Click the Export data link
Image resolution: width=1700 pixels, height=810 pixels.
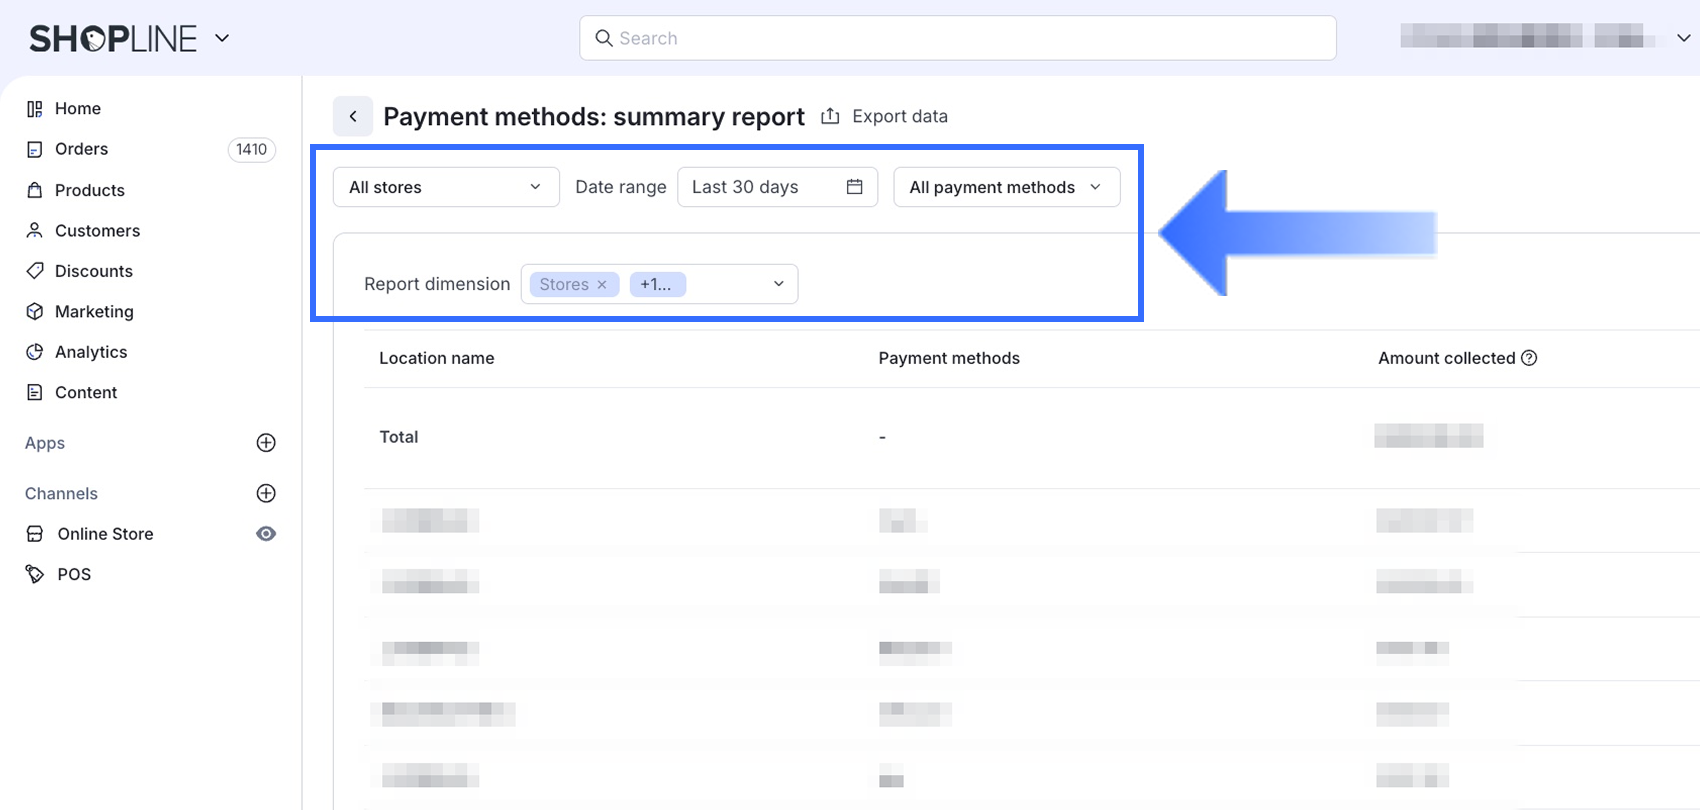pos(899,116)
